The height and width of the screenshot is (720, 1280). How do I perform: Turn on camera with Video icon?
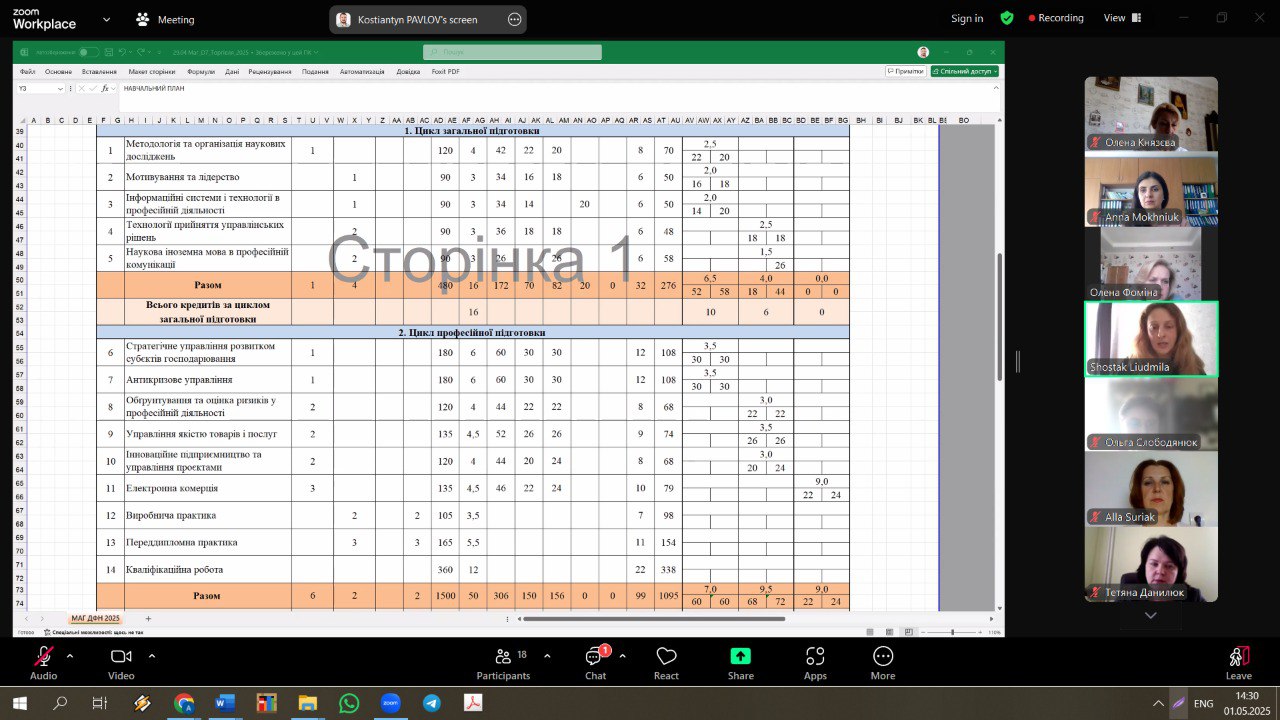[121, 657]
